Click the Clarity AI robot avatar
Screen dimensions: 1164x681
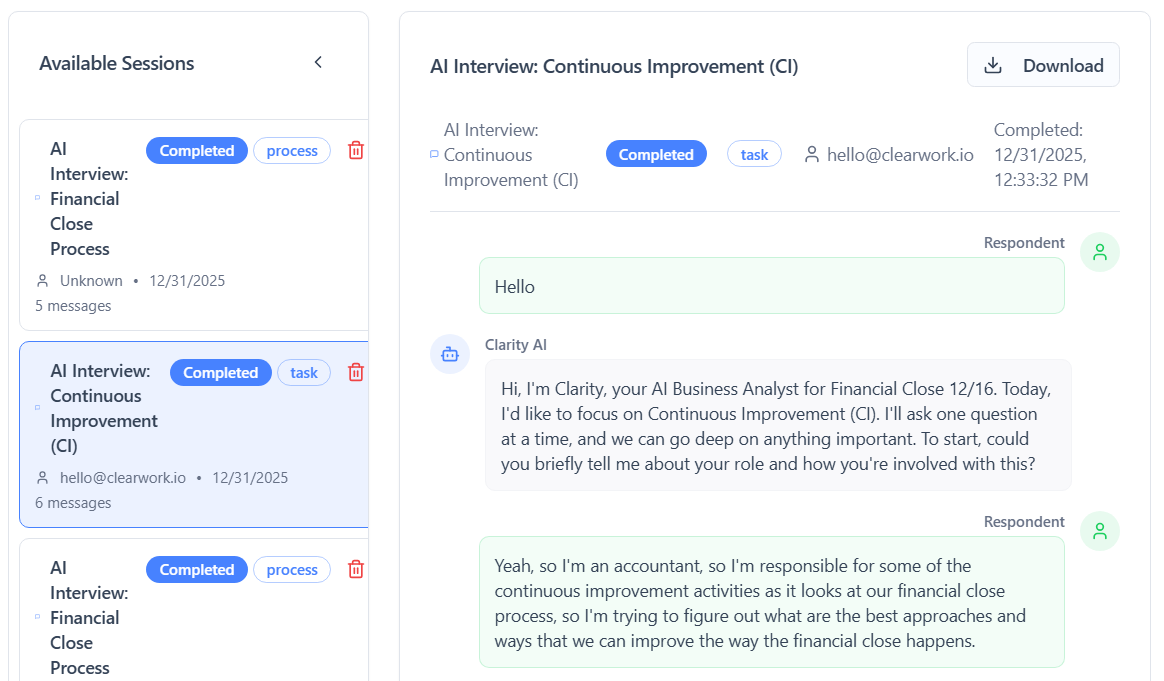(x=450, y=354)
